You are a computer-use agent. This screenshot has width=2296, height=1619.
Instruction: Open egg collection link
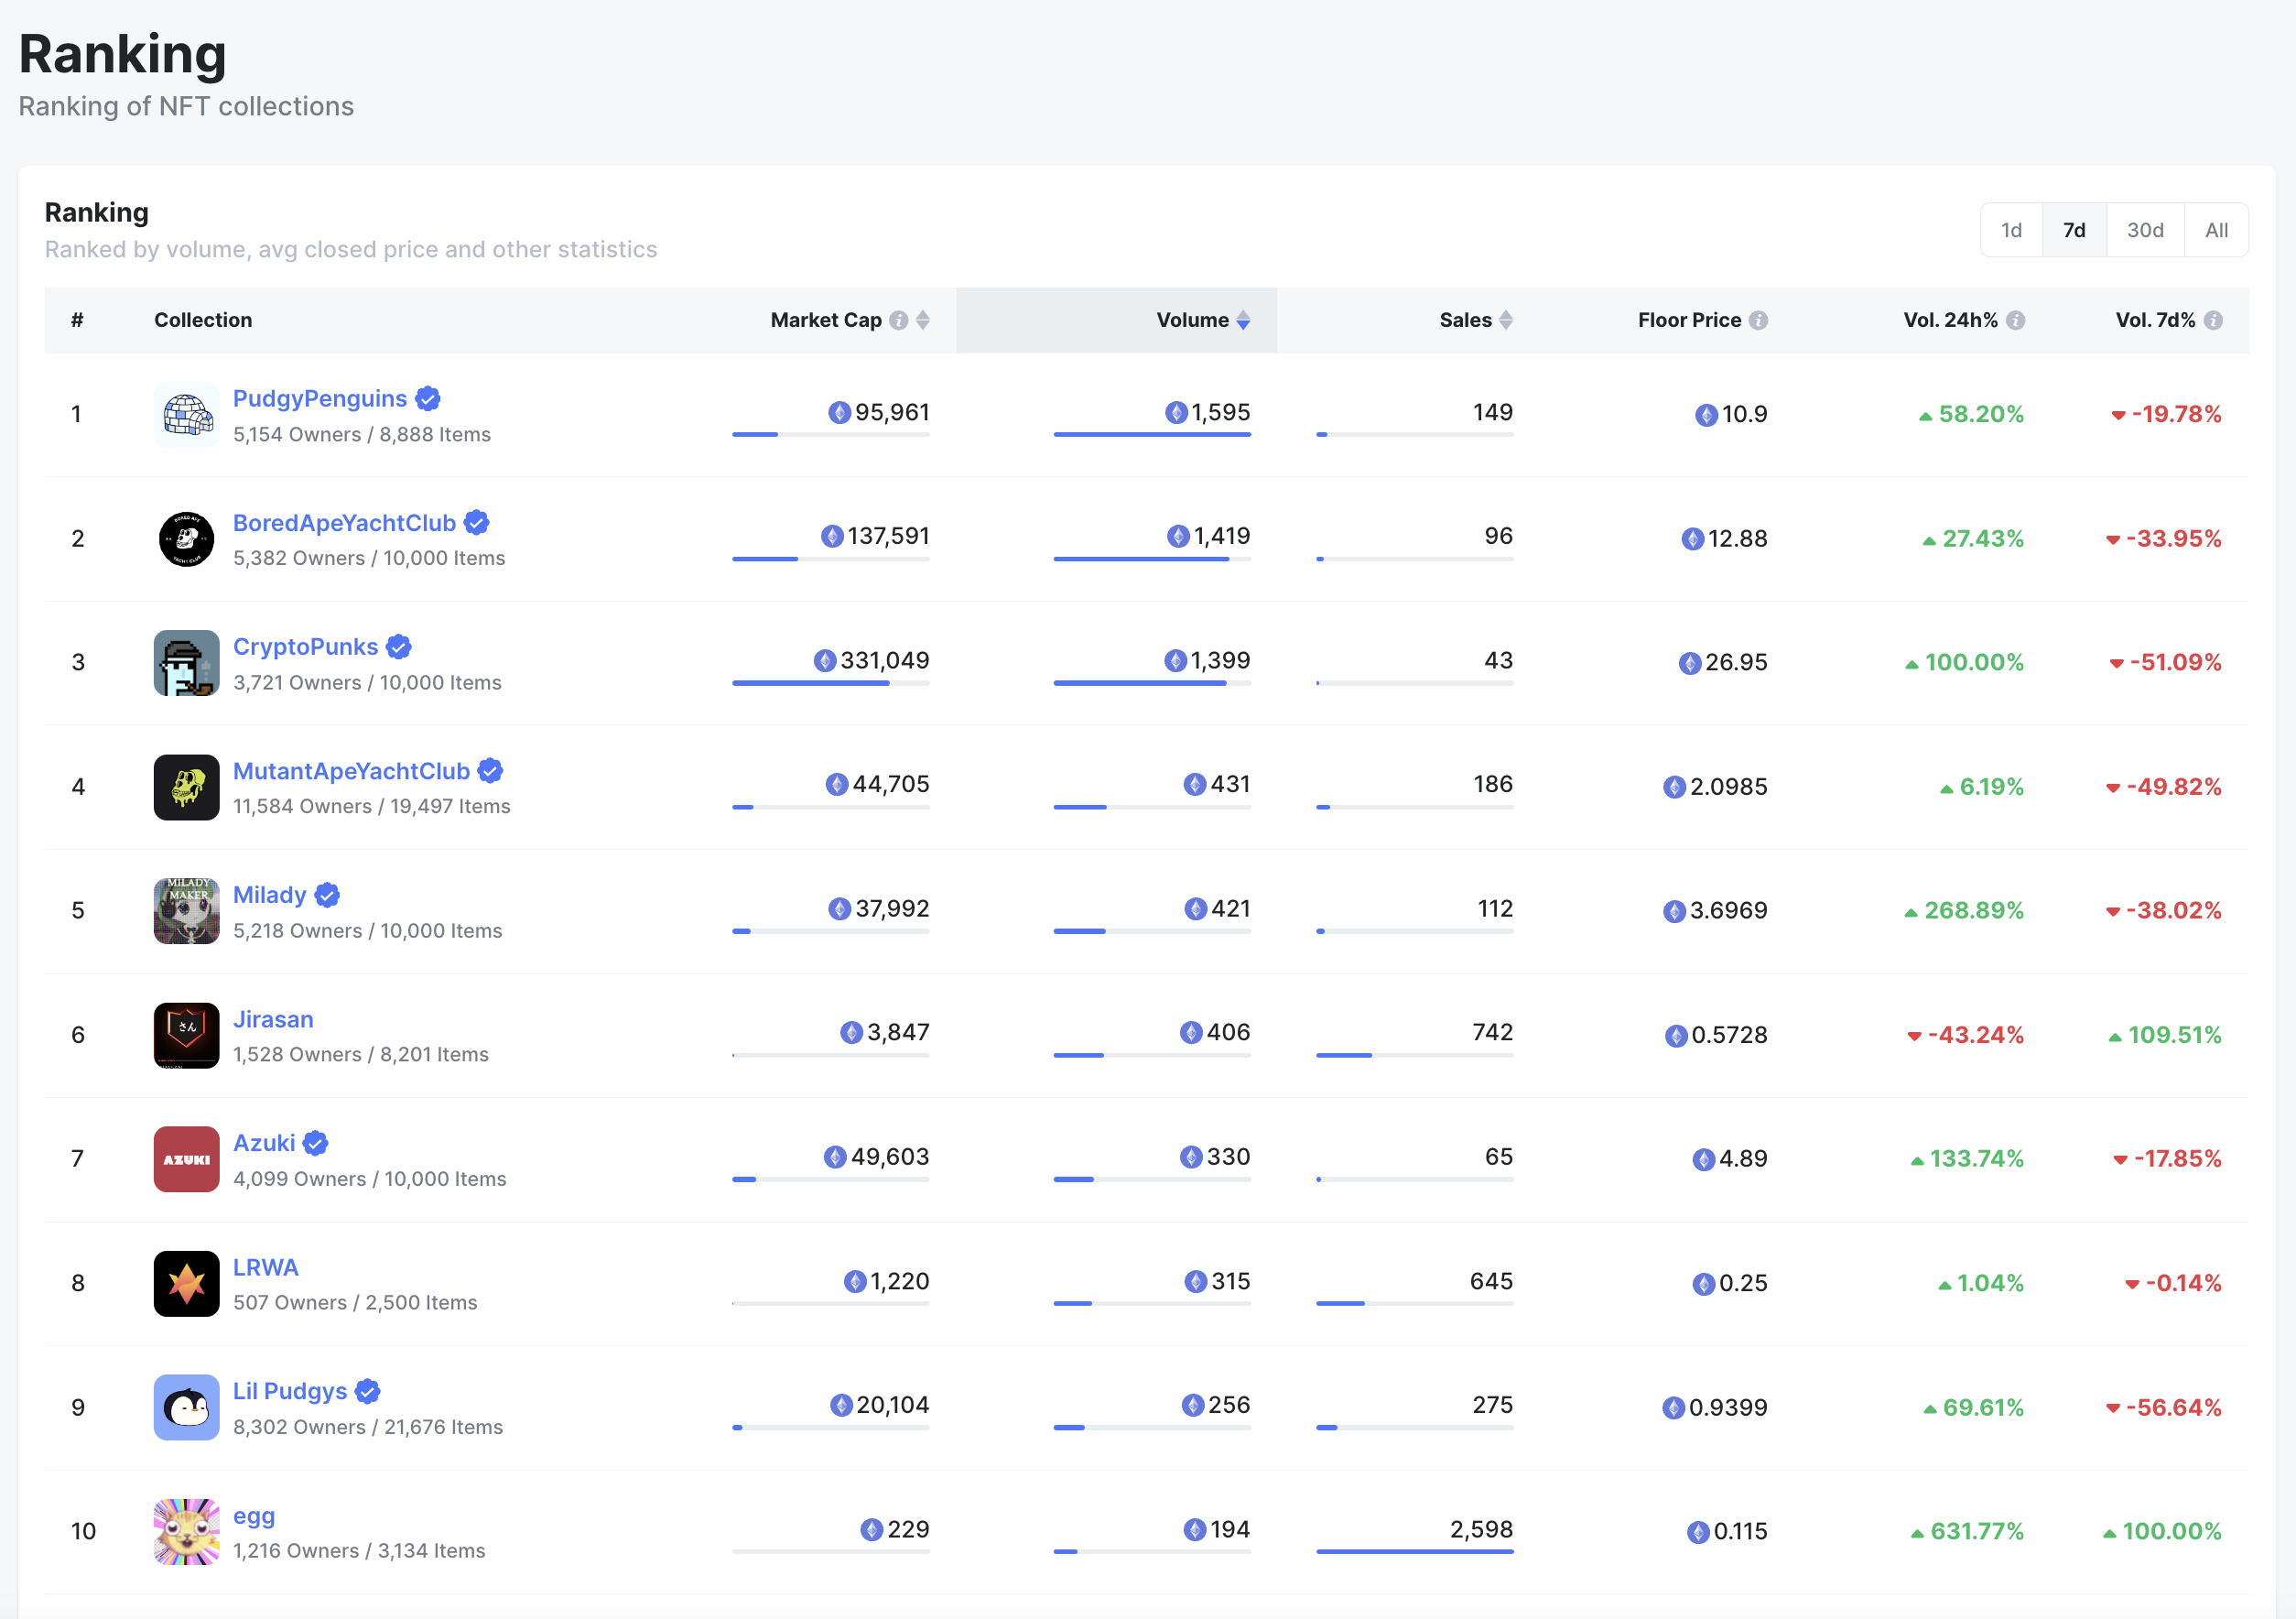click(254, 1516)
